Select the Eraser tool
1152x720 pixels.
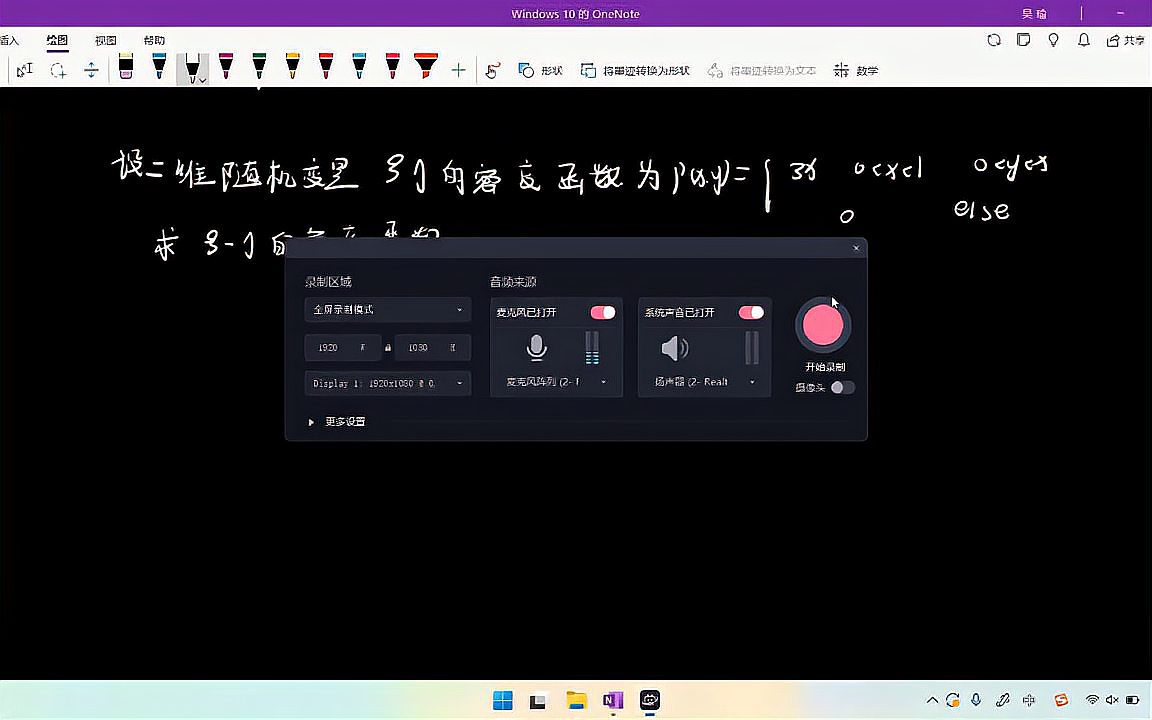point(126,70)
